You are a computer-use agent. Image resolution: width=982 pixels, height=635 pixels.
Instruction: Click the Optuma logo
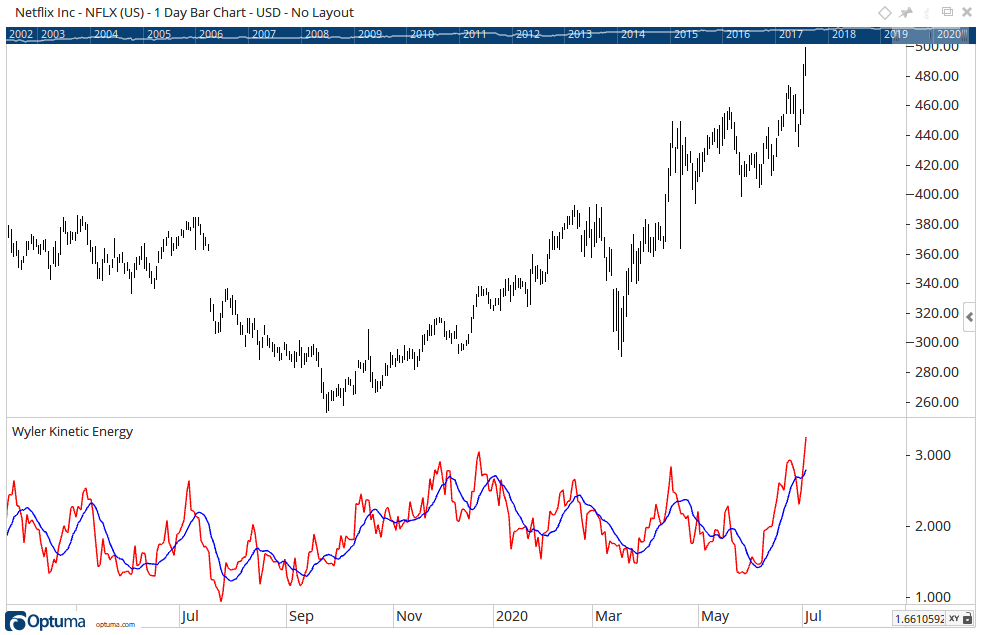tap(45, 621)
